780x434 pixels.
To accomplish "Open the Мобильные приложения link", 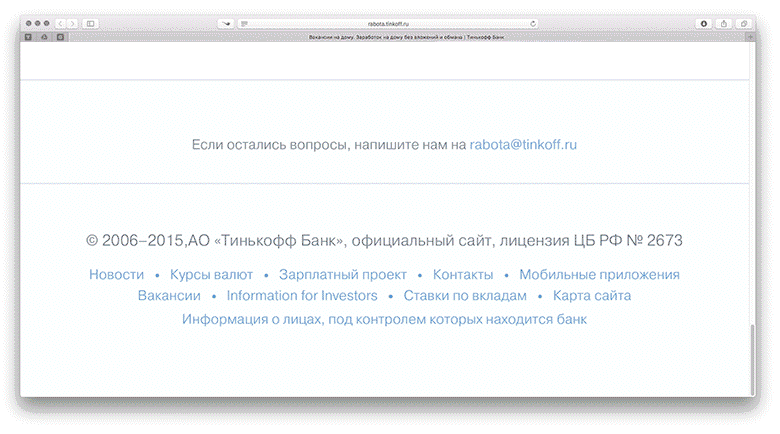I will [599, 274].
